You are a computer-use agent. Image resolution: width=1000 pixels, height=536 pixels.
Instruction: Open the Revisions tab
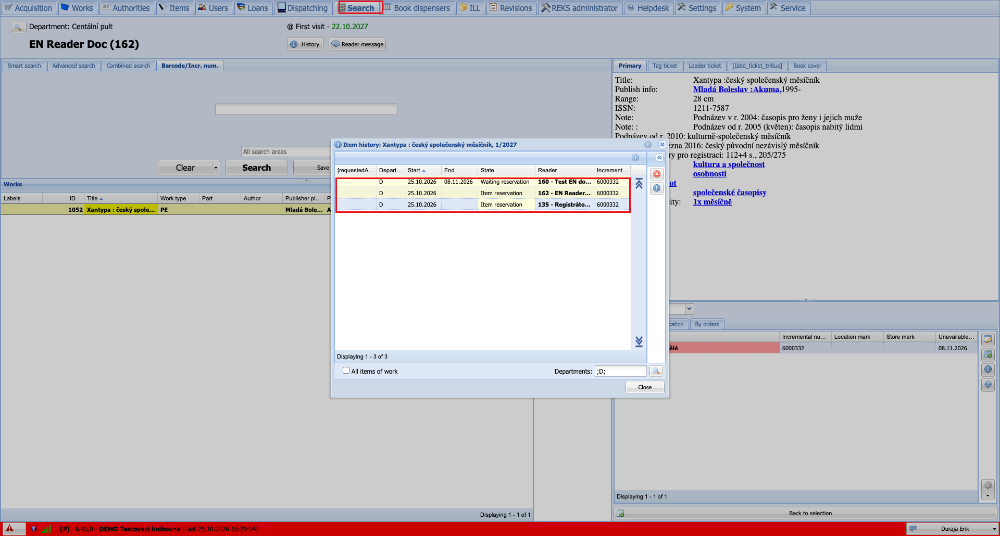point(511,8)
